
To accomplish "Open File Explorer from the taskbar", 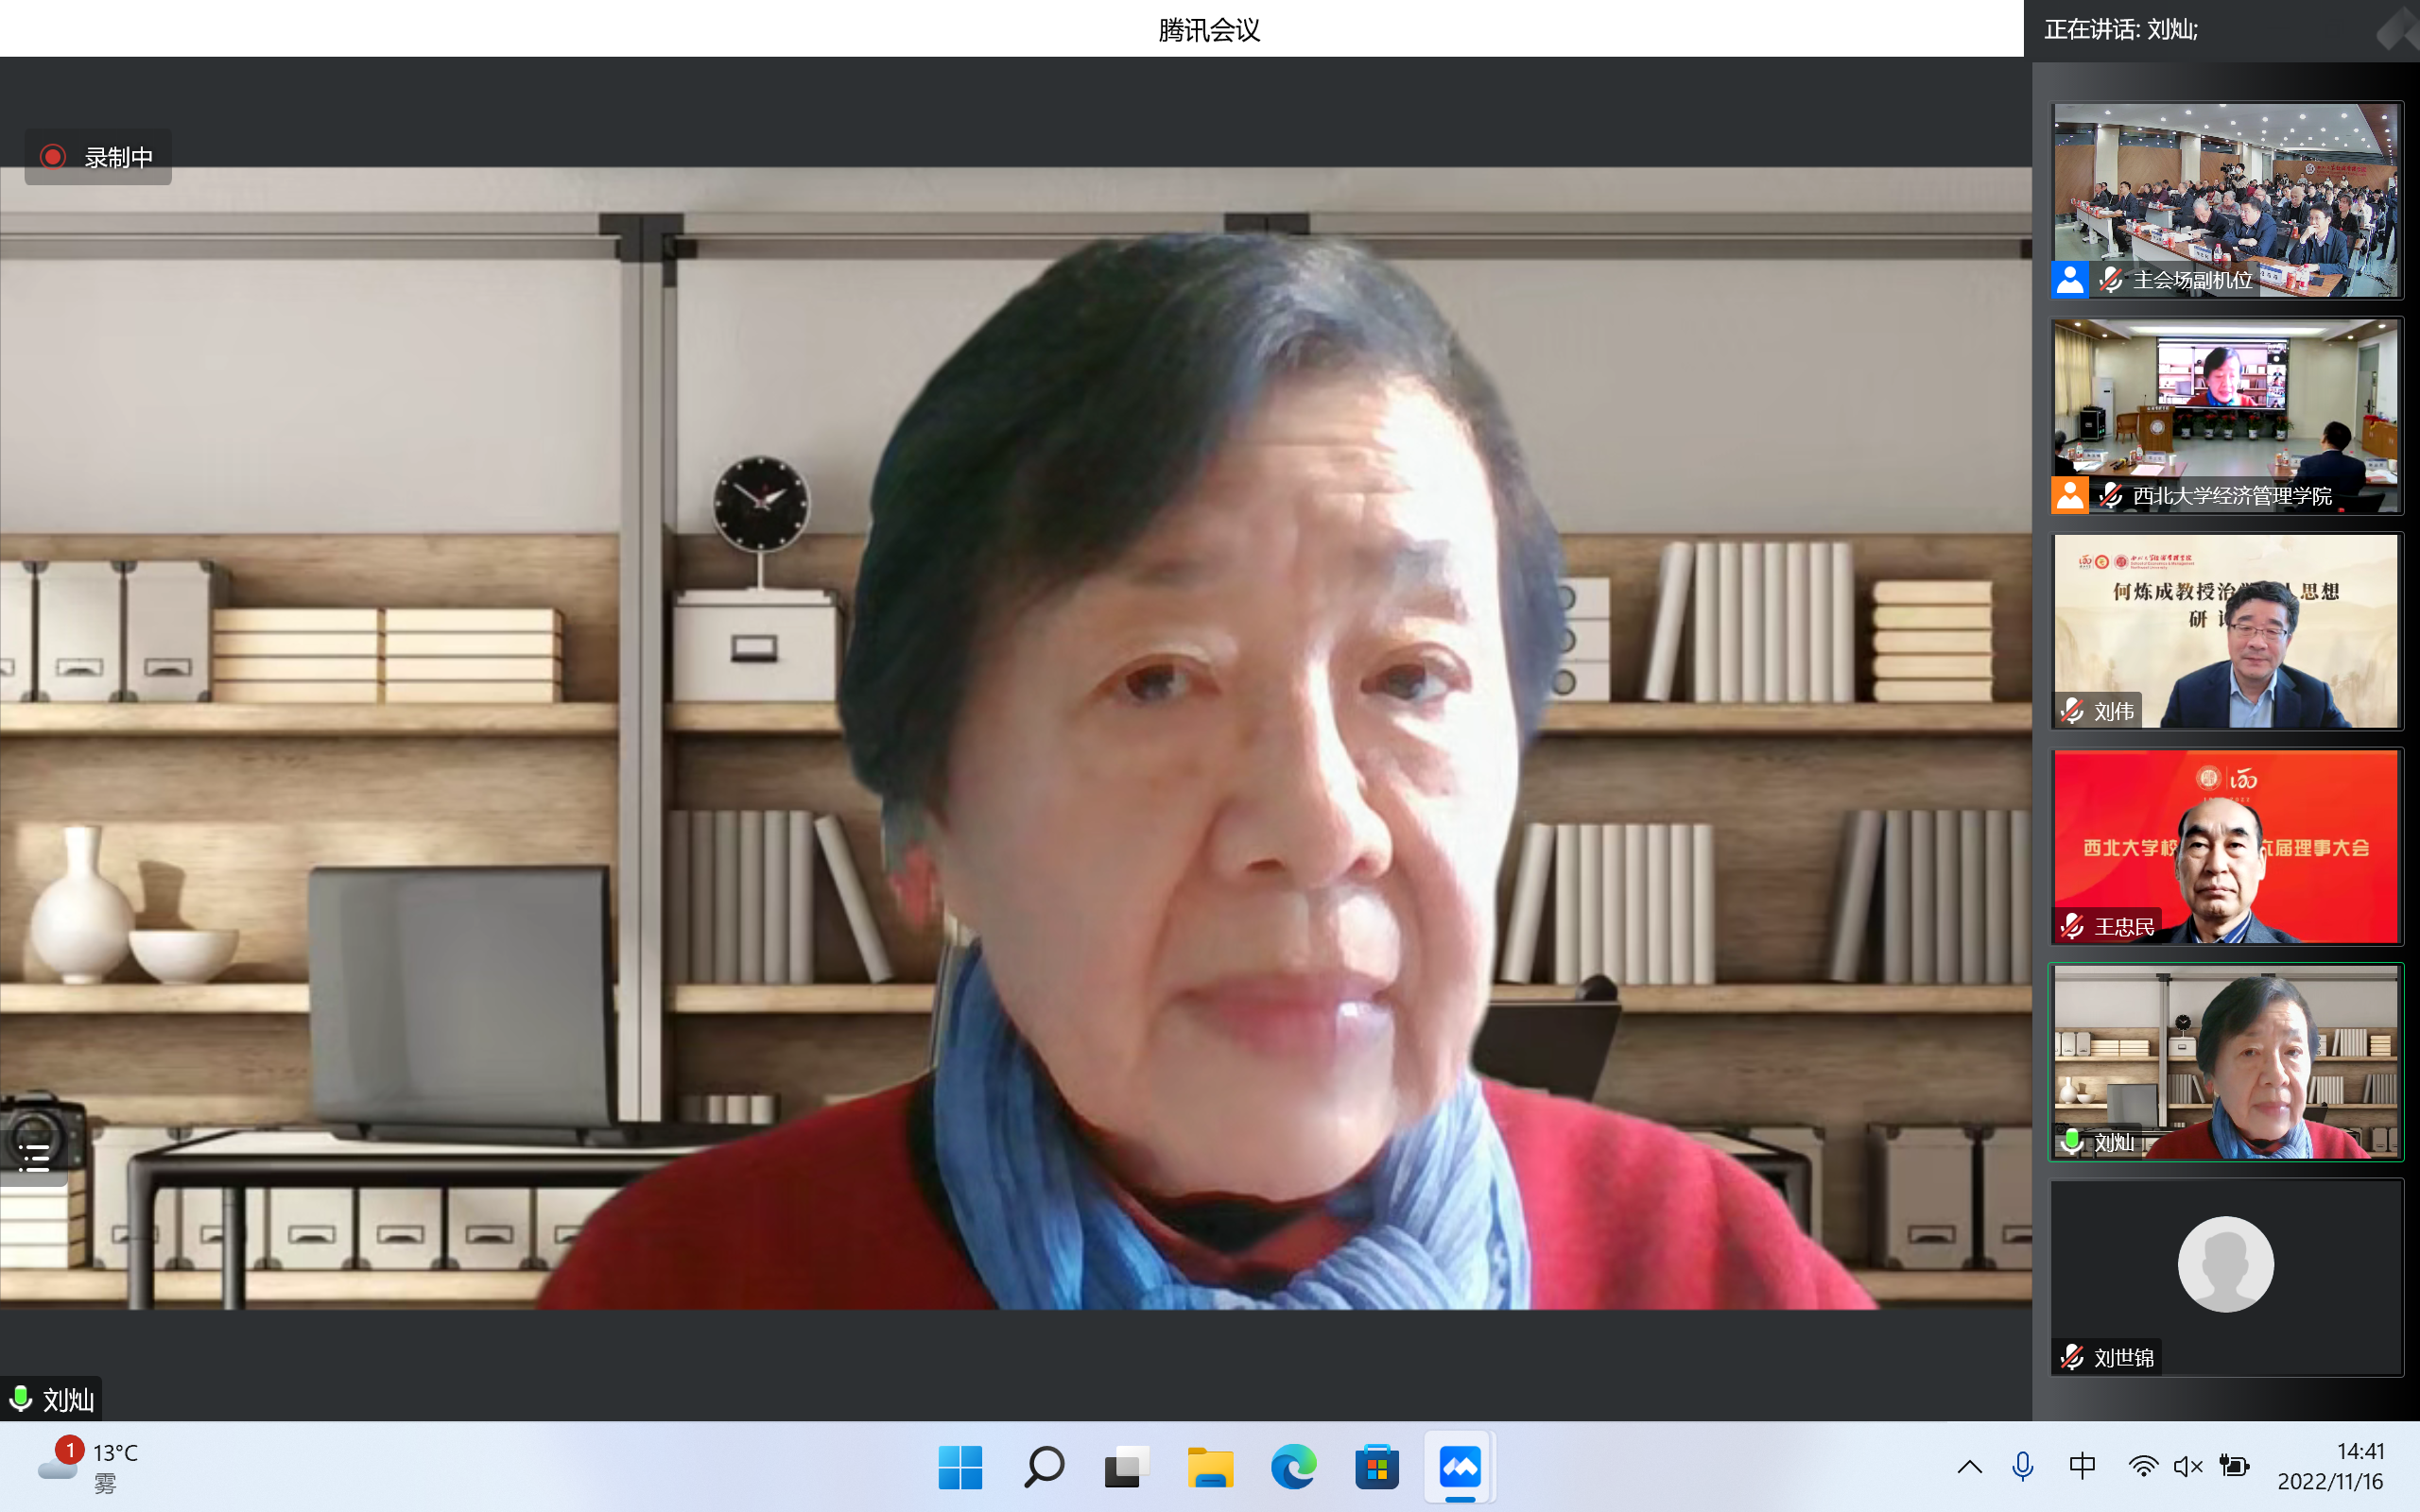I will point(1210,1467).
